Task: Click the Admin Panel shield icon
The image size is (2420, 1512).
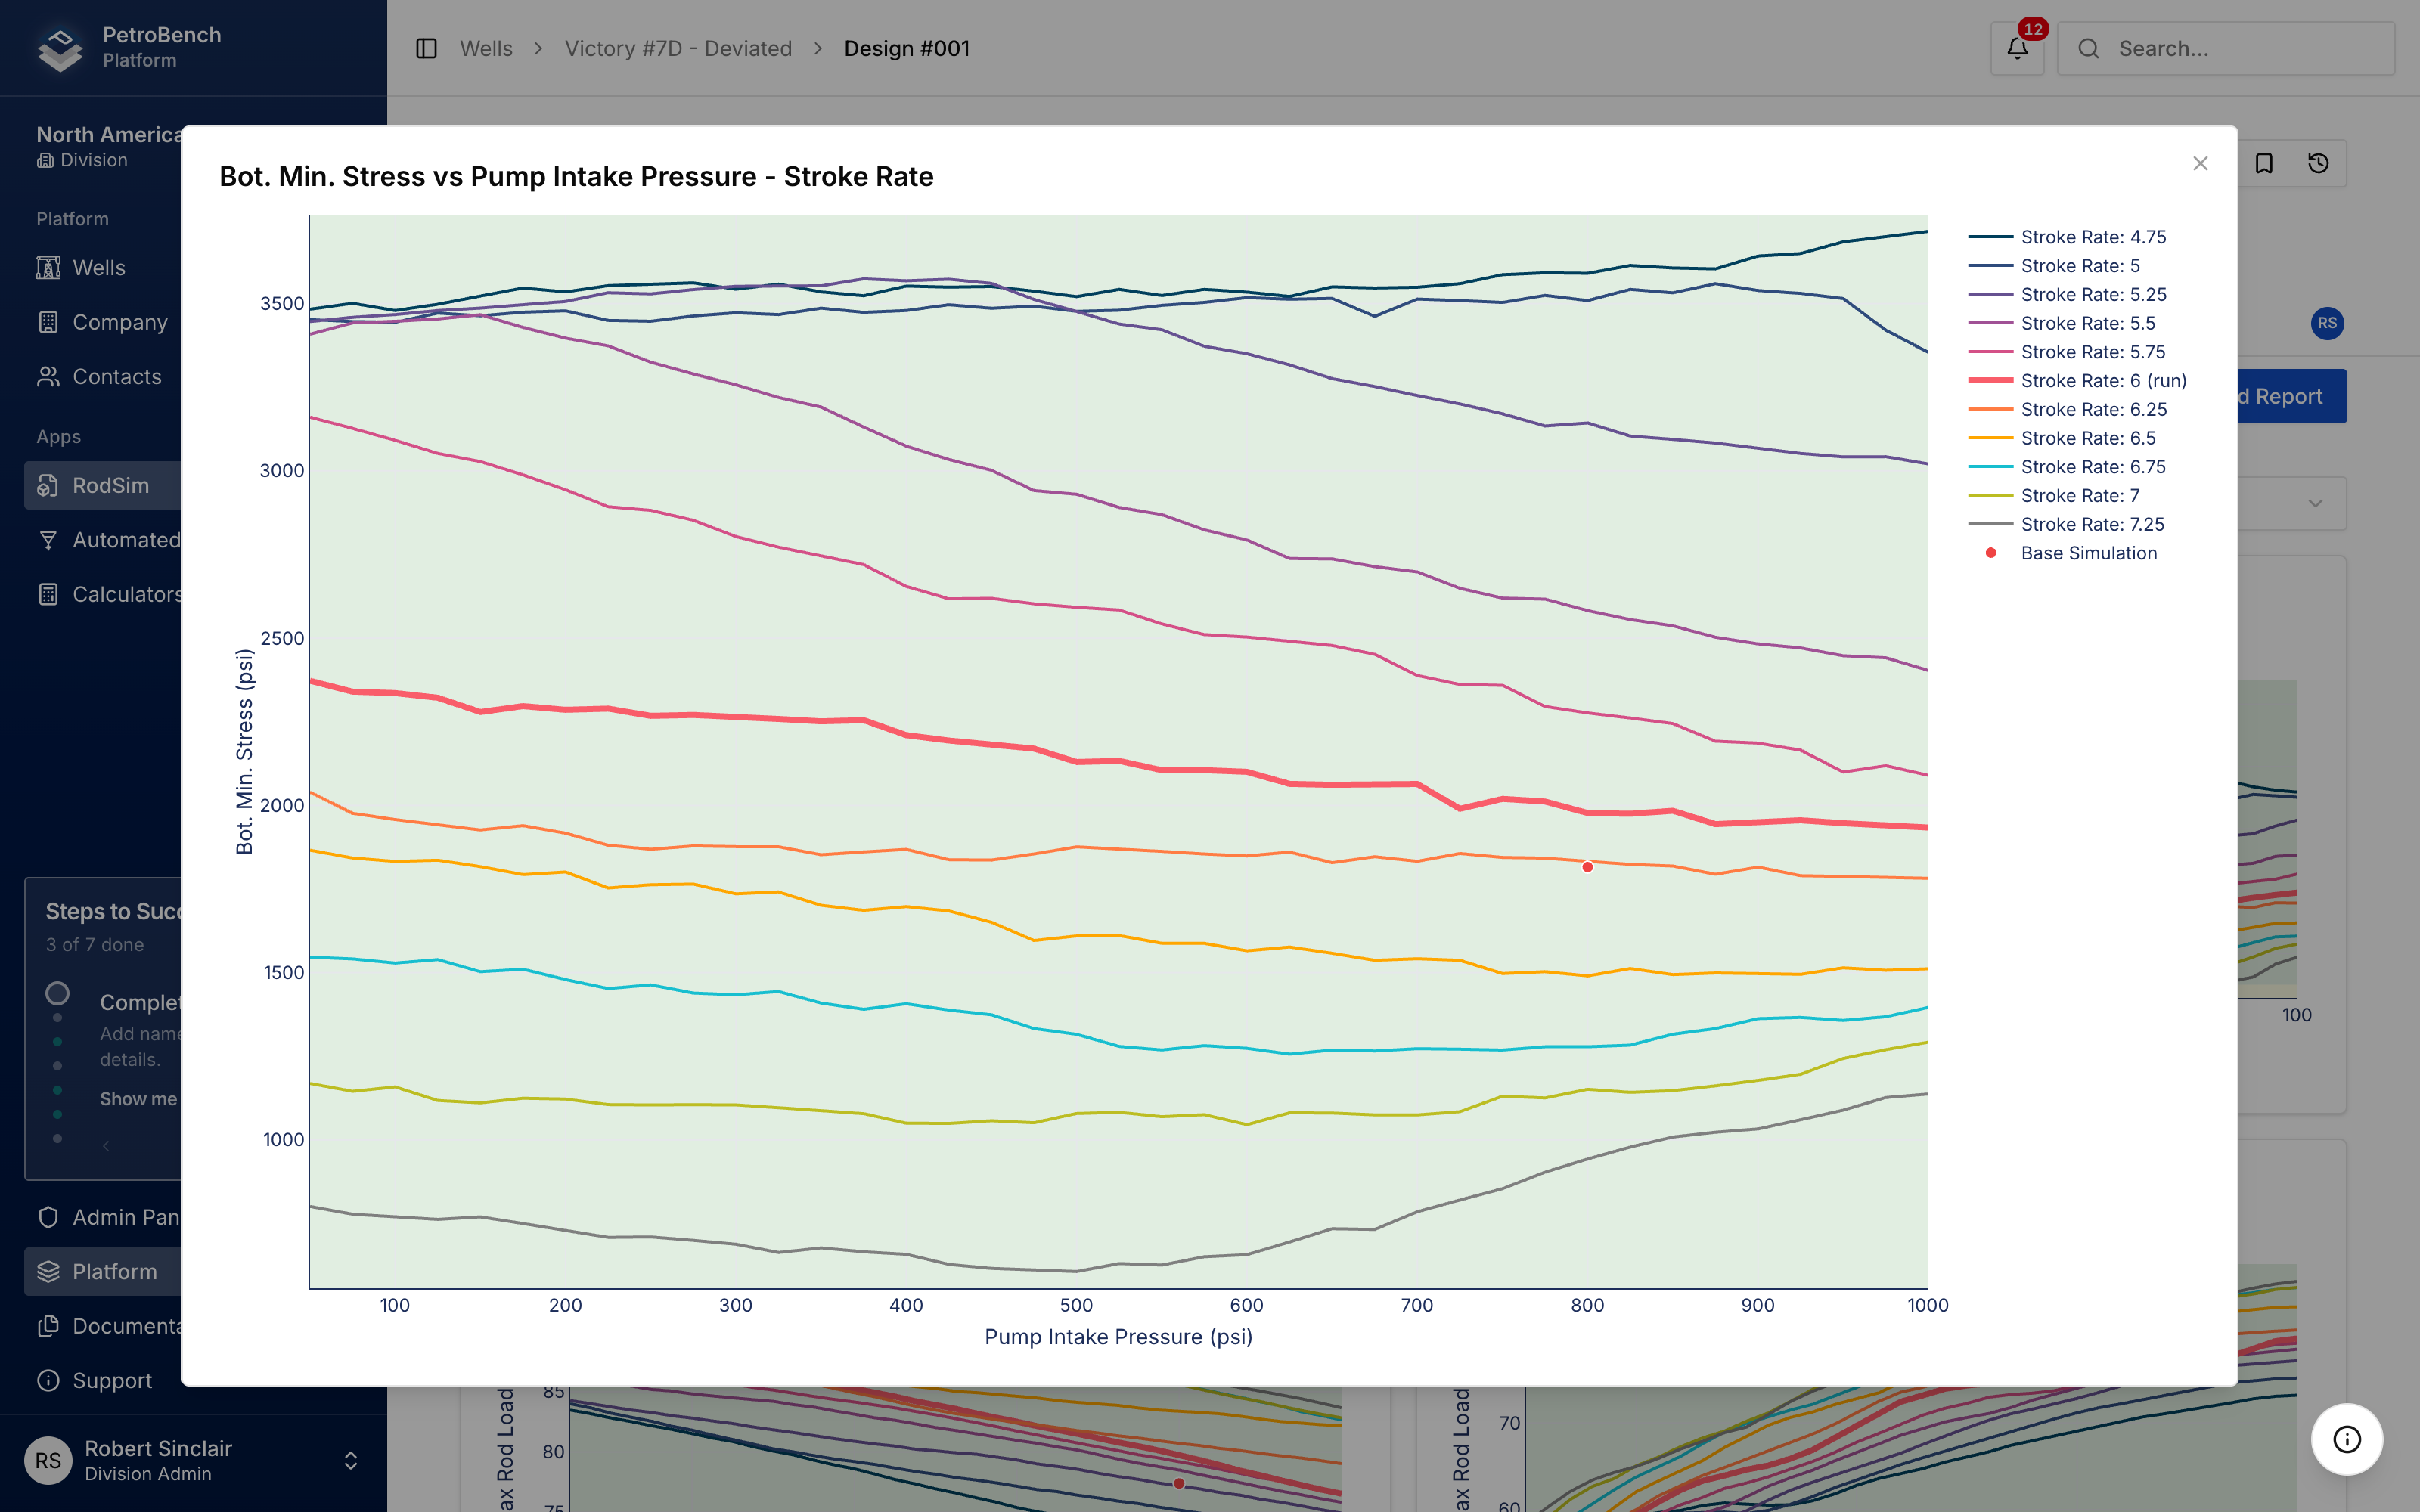Action: [x=48, y=1217]
